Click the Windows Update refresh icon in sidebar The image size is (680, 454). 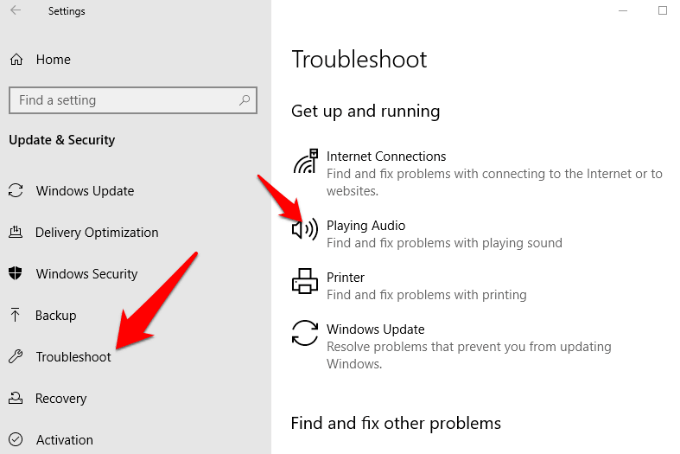(16, 191)
